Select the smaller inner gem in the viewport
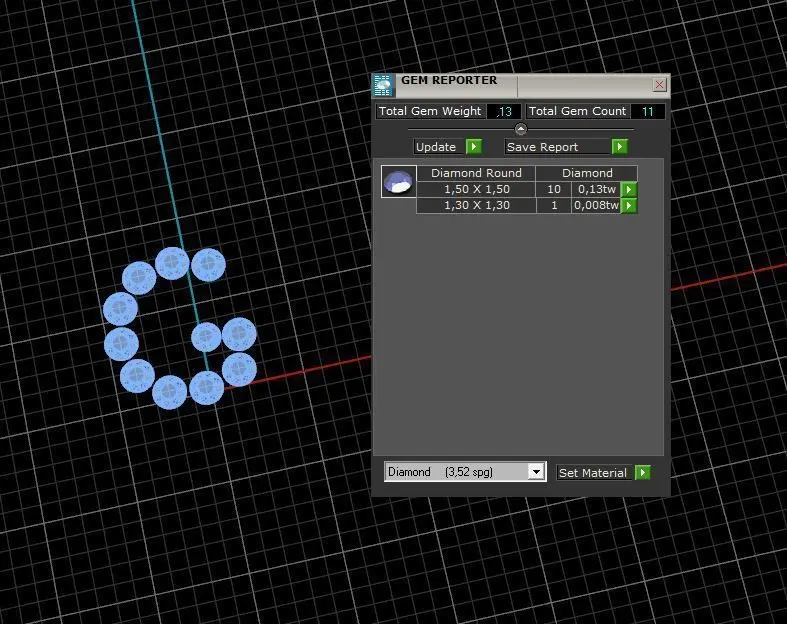The height and width of the screenshot is (624, 787). click(206, 336)
